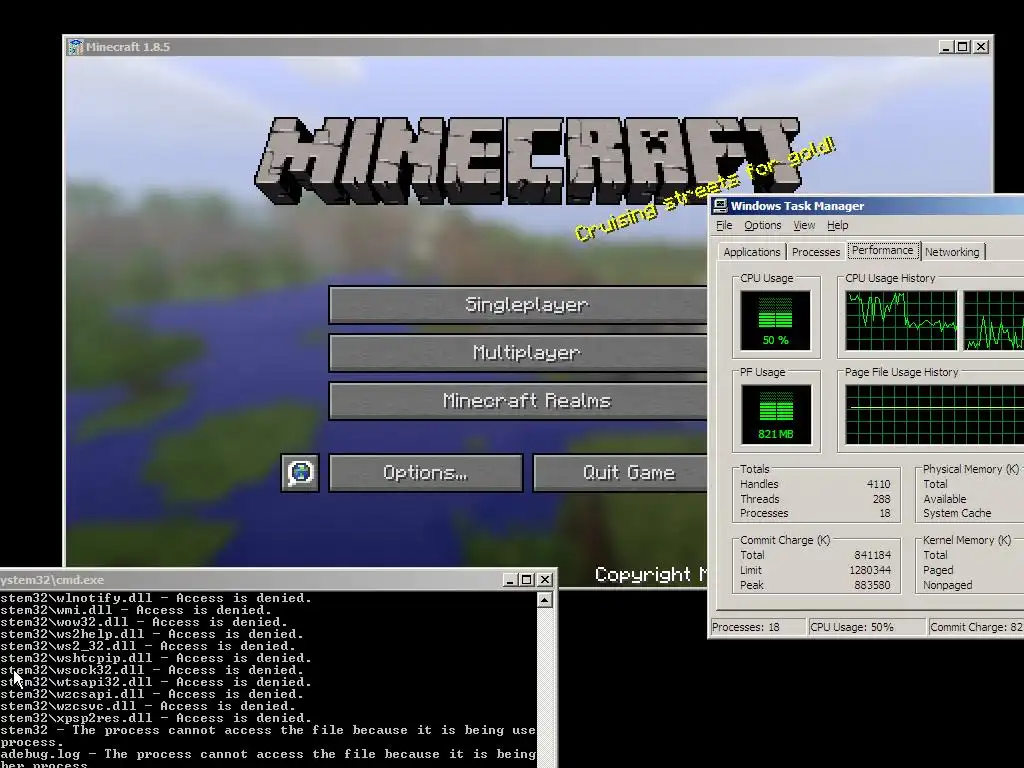Screen dimensions: 1024x768
Task: Minimize the cmd.exe window
Action: coord(511,579)
